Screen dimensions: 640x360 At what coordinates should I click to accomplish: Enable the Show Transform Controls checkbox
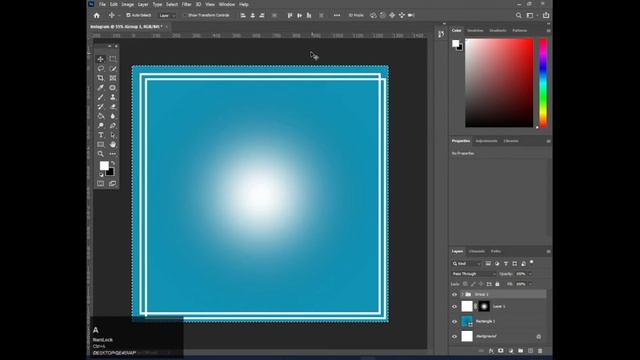click(x=184, y=16)
